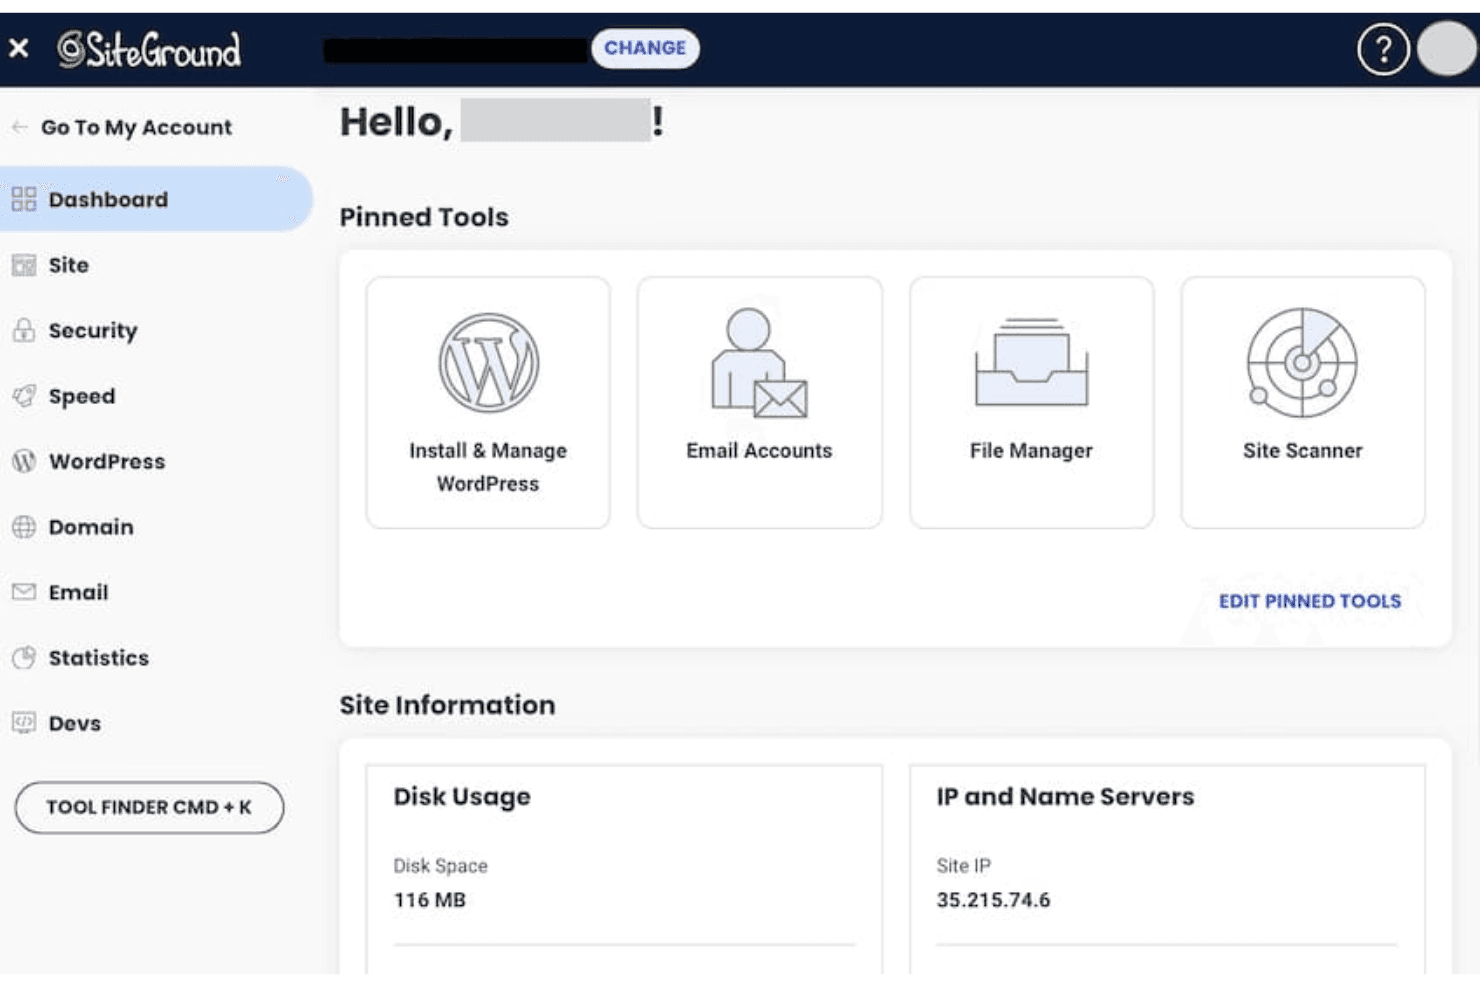Click the Disk Usage heading

462,797
